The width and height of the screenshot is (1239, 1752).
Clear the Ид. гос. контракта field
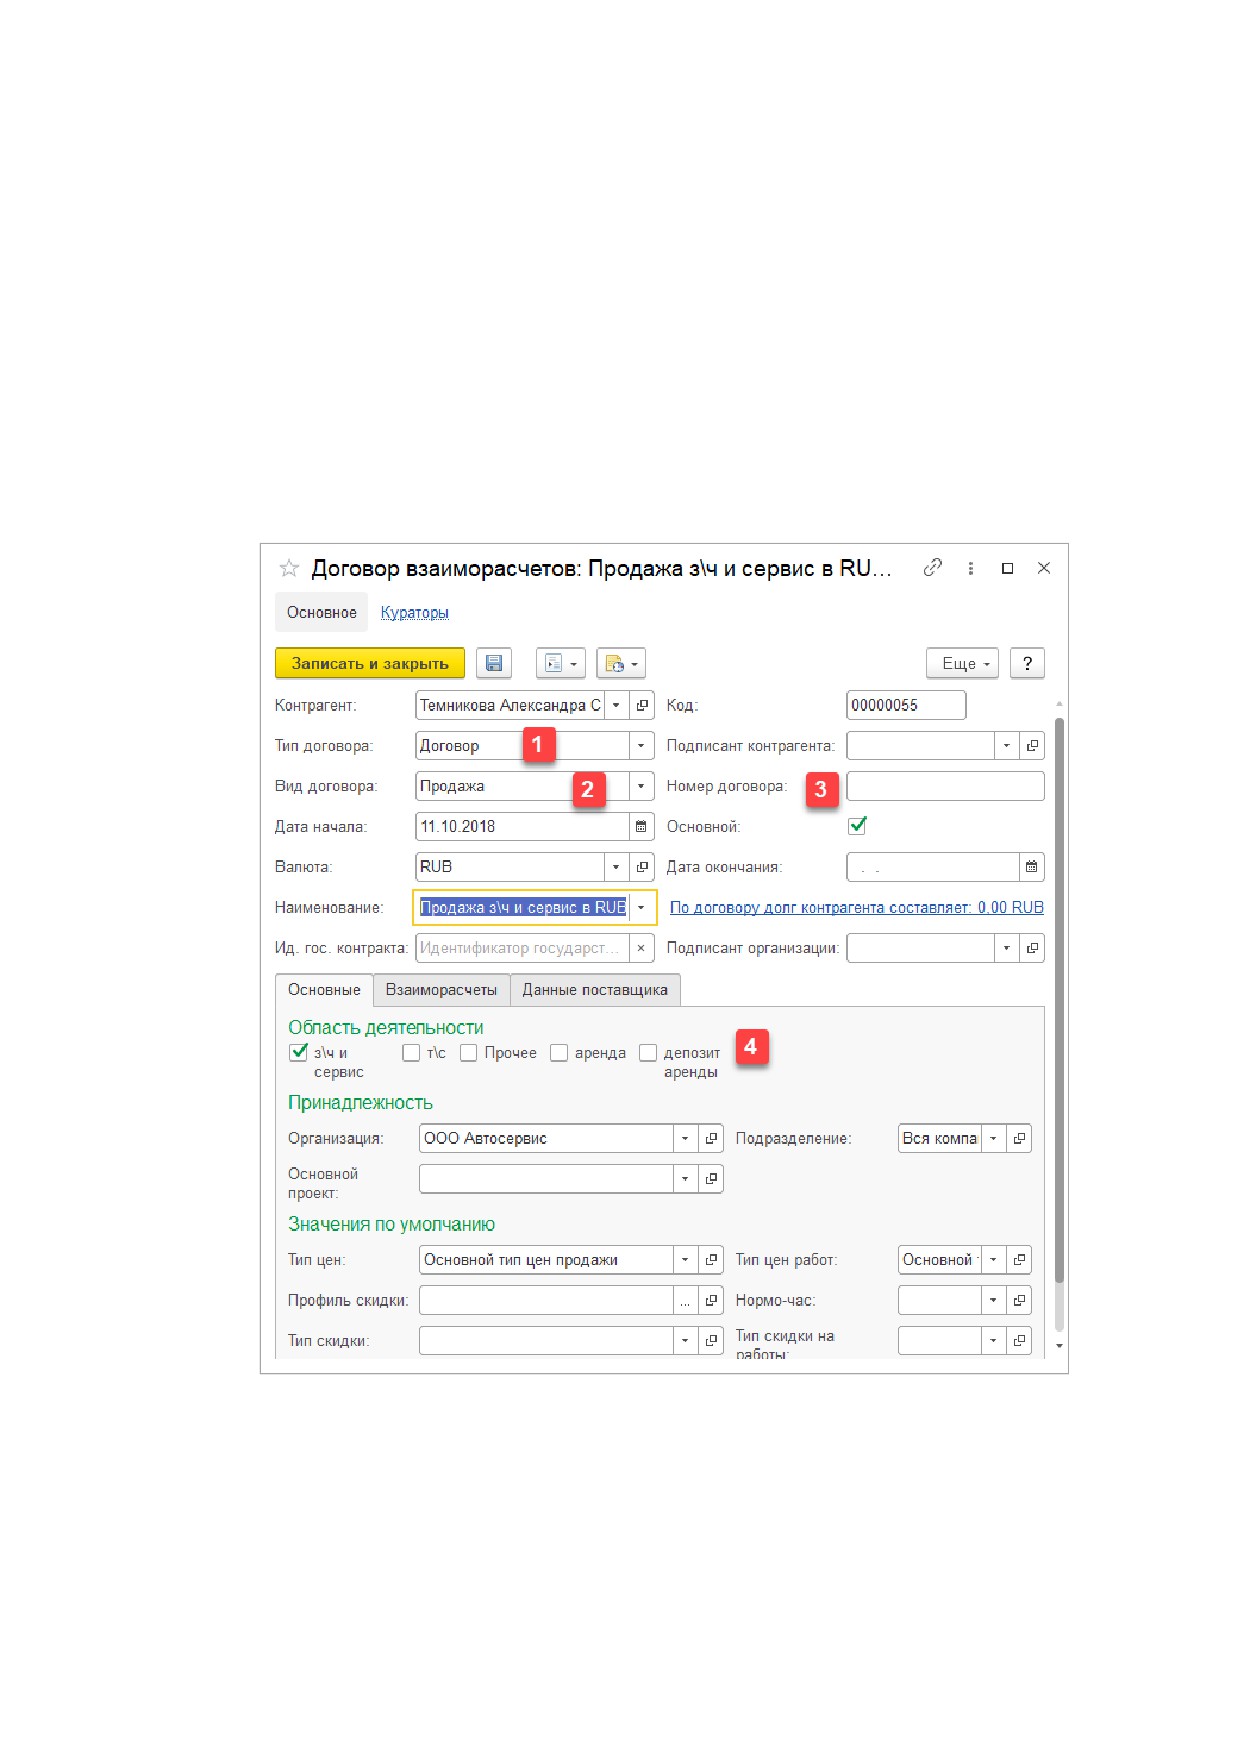[x=641, y=948]
